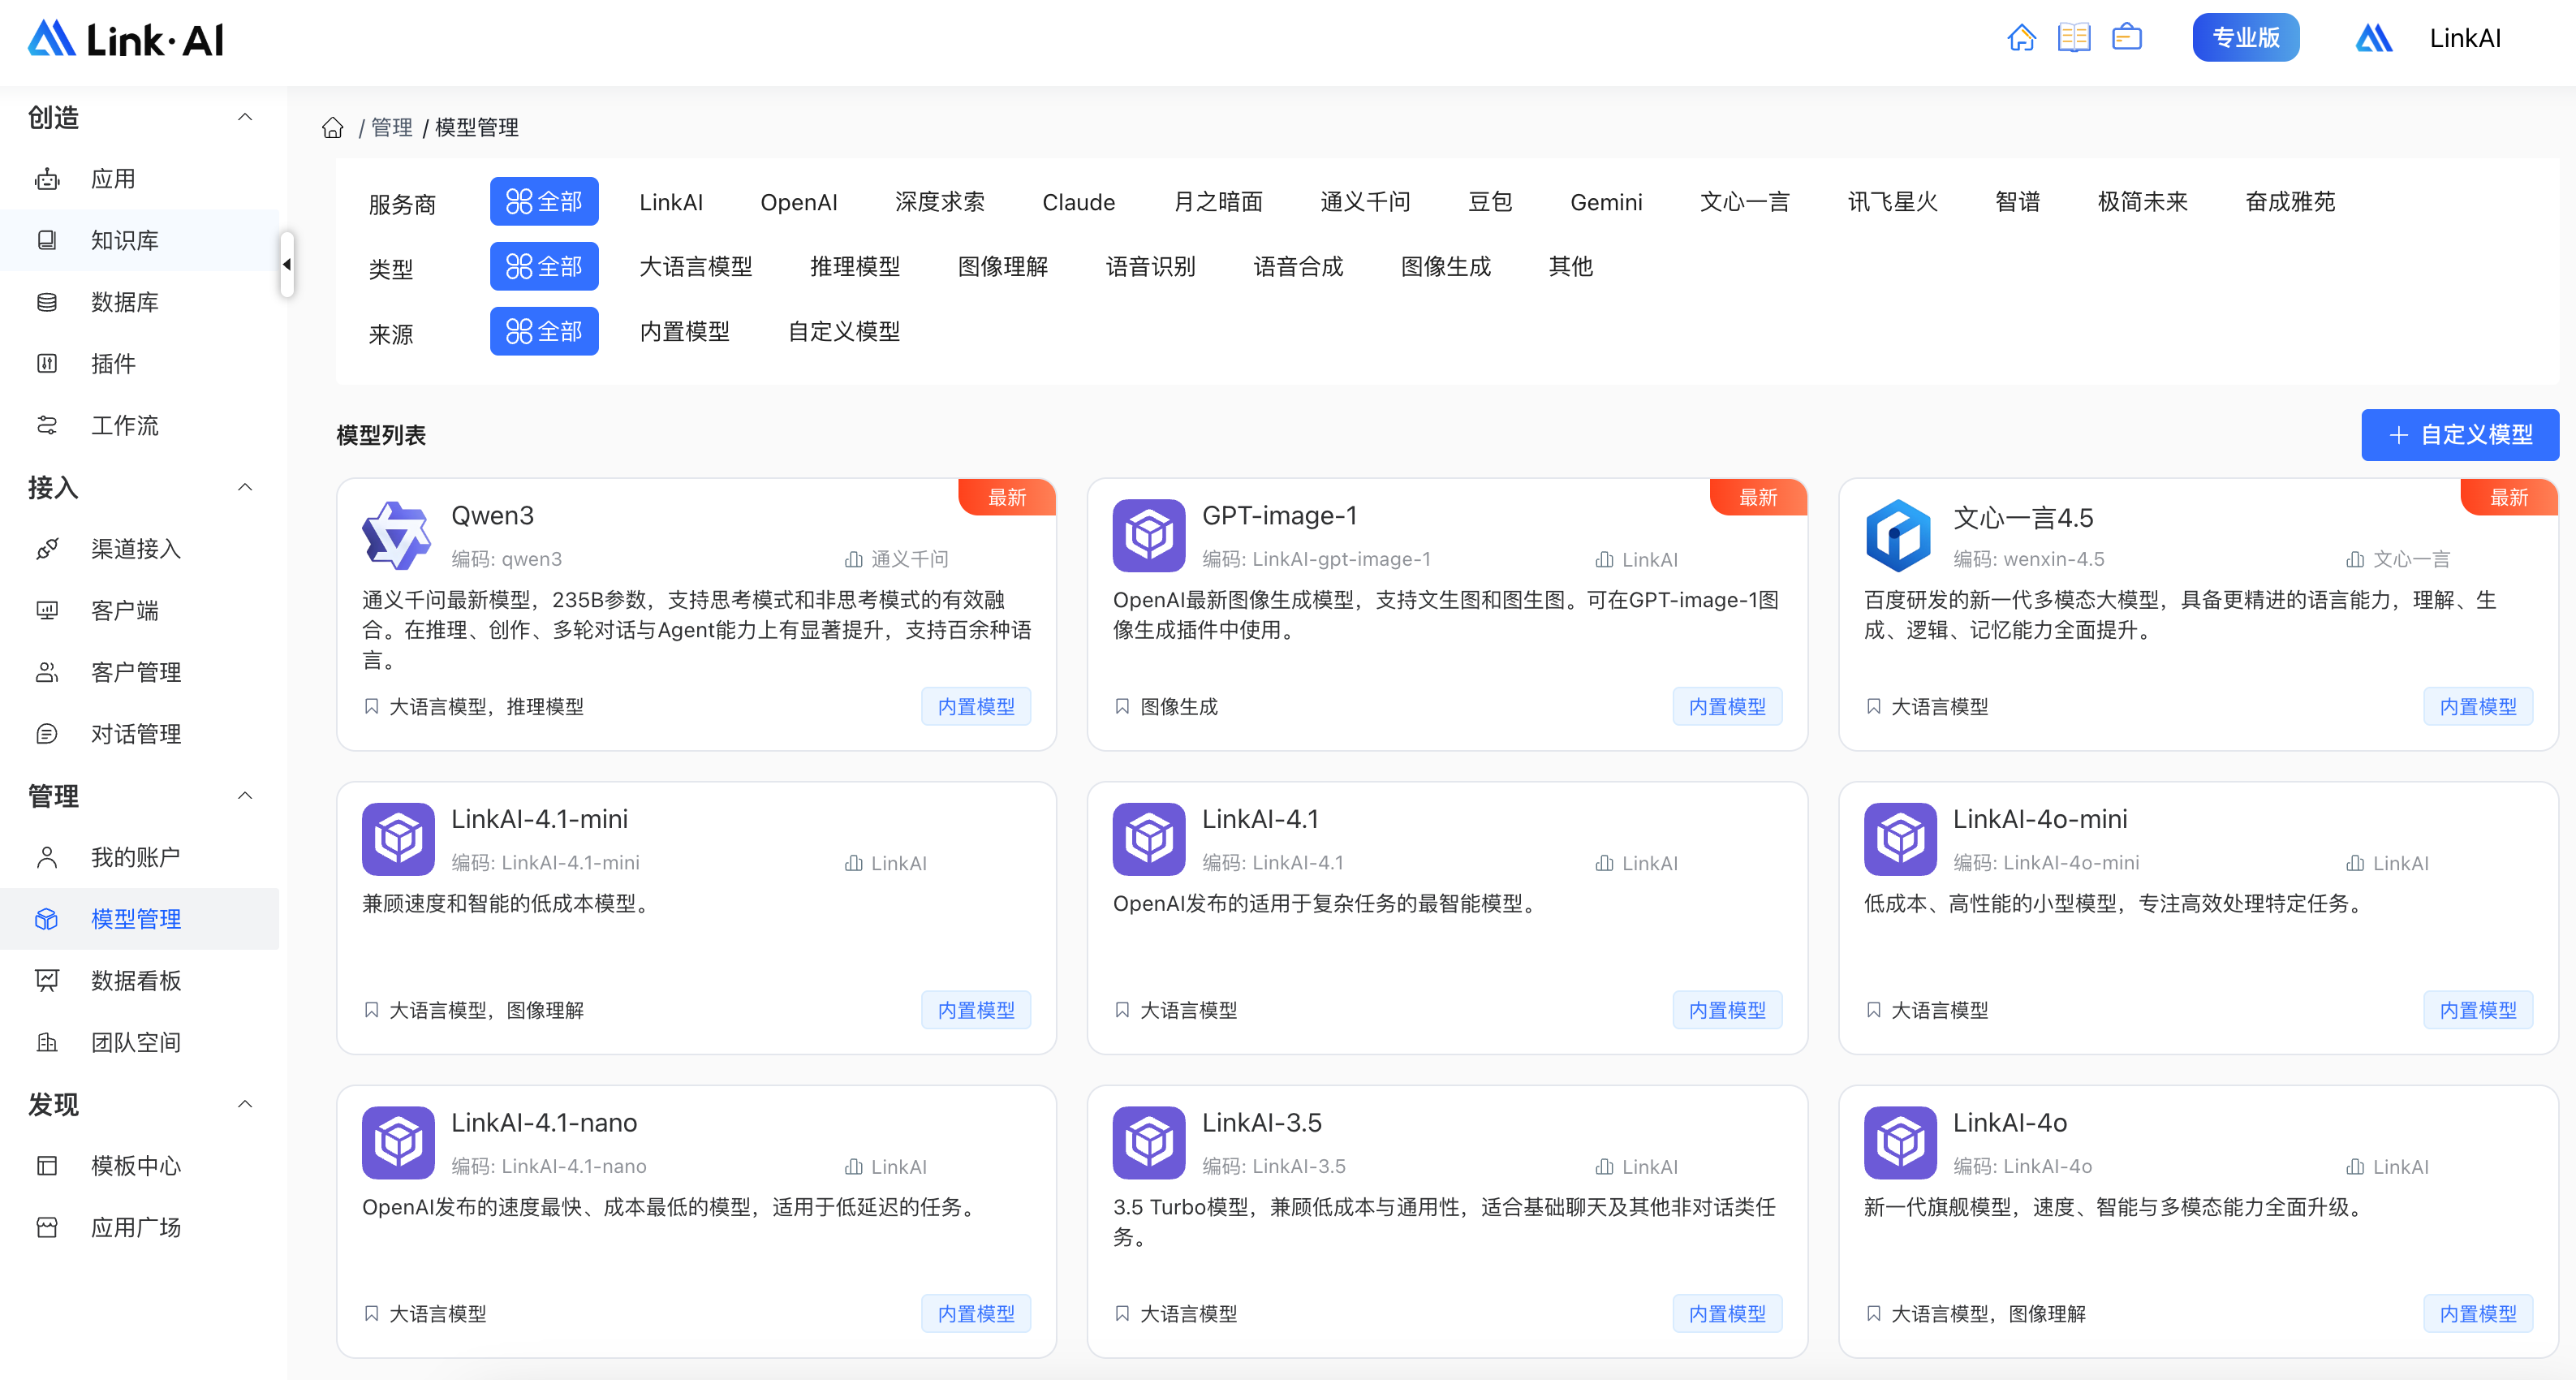This screenshot has height=1380, width=2576.
Task: Filter provider by 讯飞星火
Action: [1893, 202]
